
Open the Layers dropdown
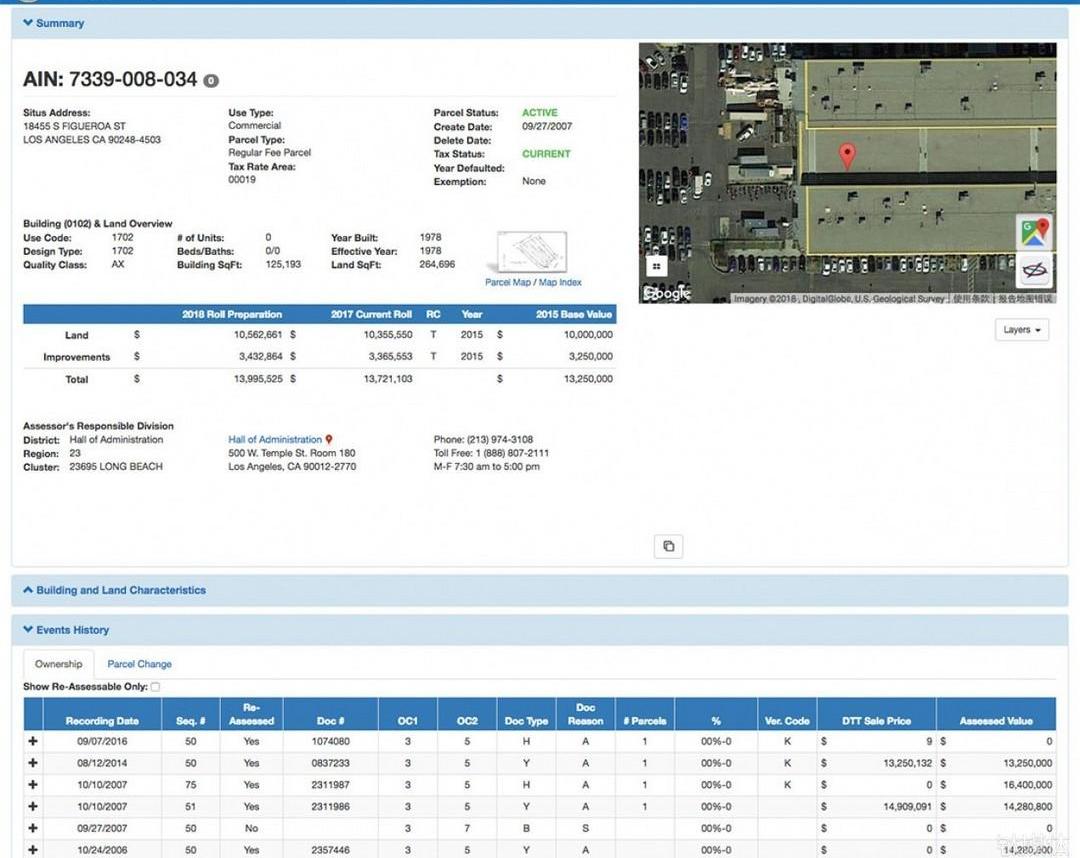coord(1022,330)
